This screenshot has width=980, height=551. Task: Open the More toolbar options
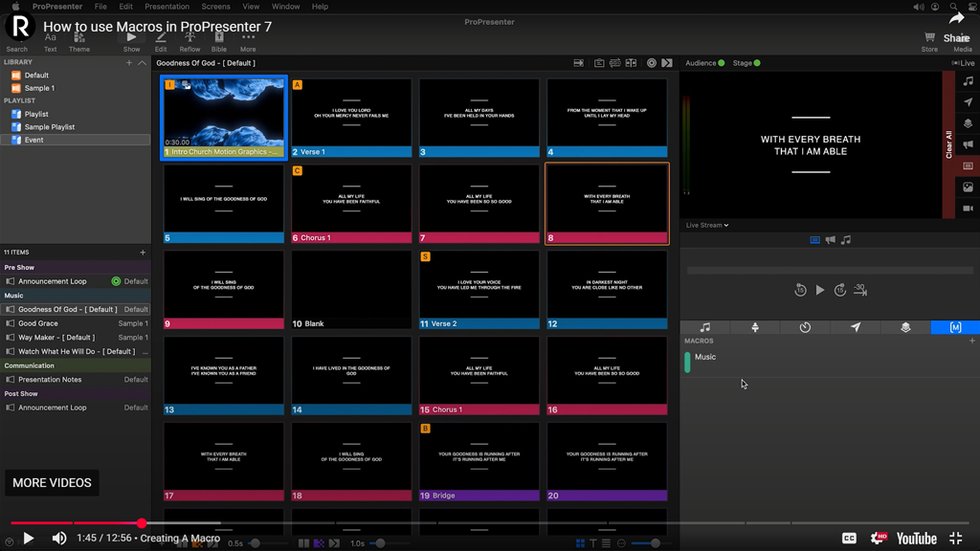pos(248,42)
